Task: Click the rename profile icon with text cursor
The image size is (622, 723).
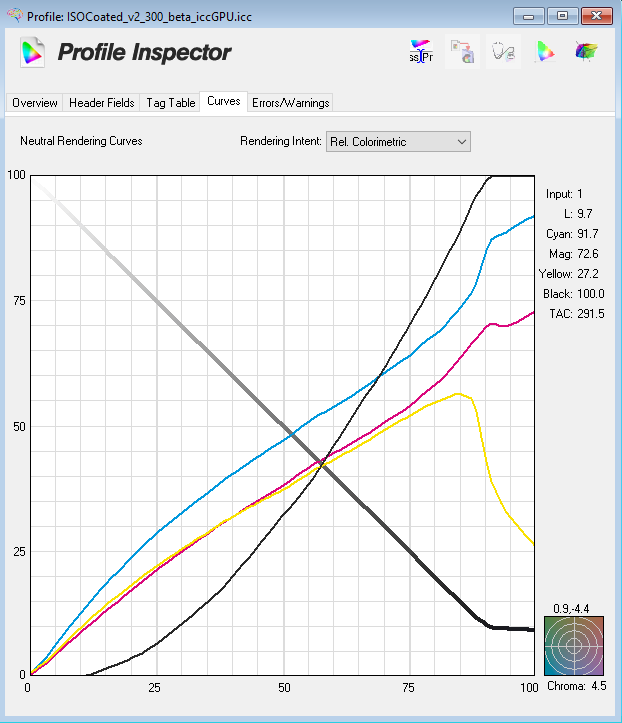Action: [421, 51]
